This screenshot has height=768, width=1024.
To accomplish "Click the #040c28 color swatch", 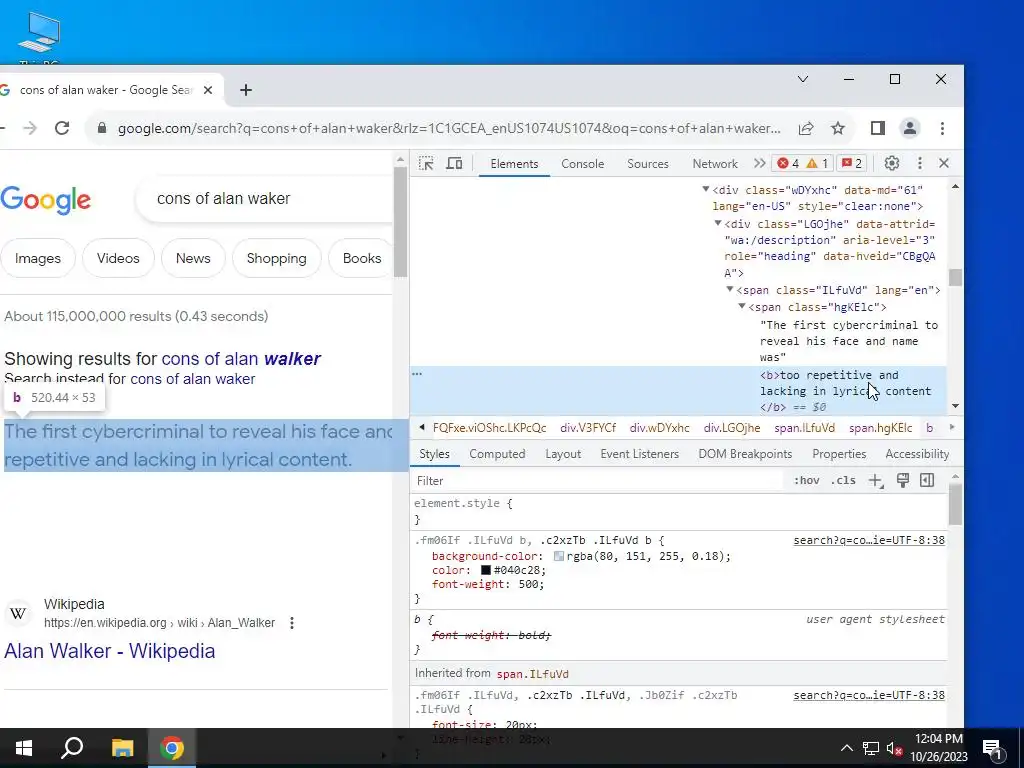I will coord(486,570).
